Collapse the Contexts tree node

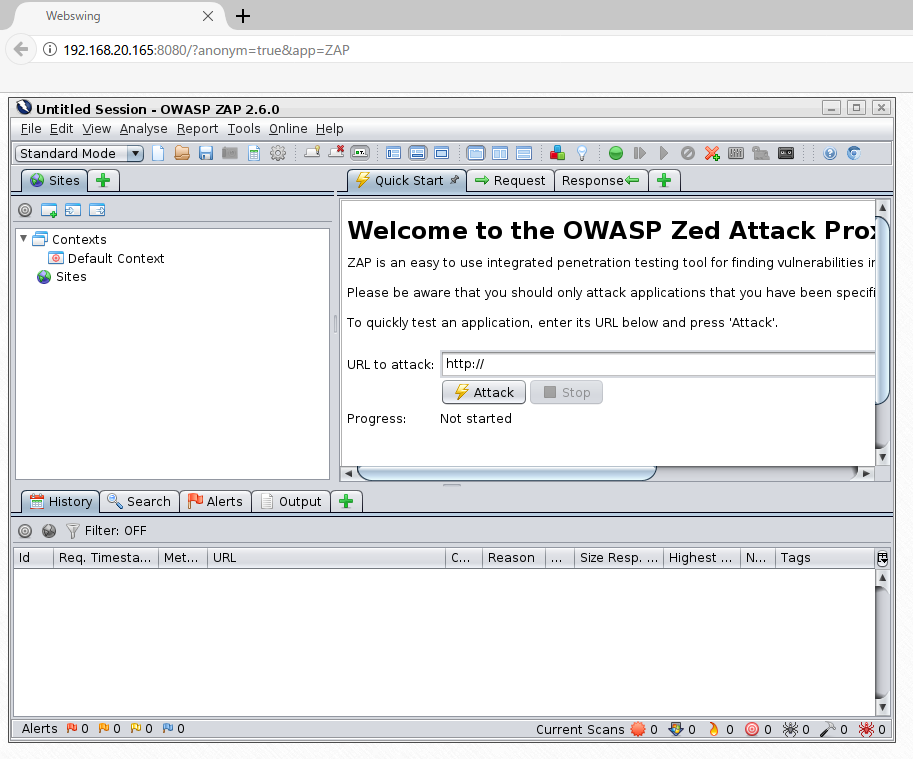coord(23,239)
